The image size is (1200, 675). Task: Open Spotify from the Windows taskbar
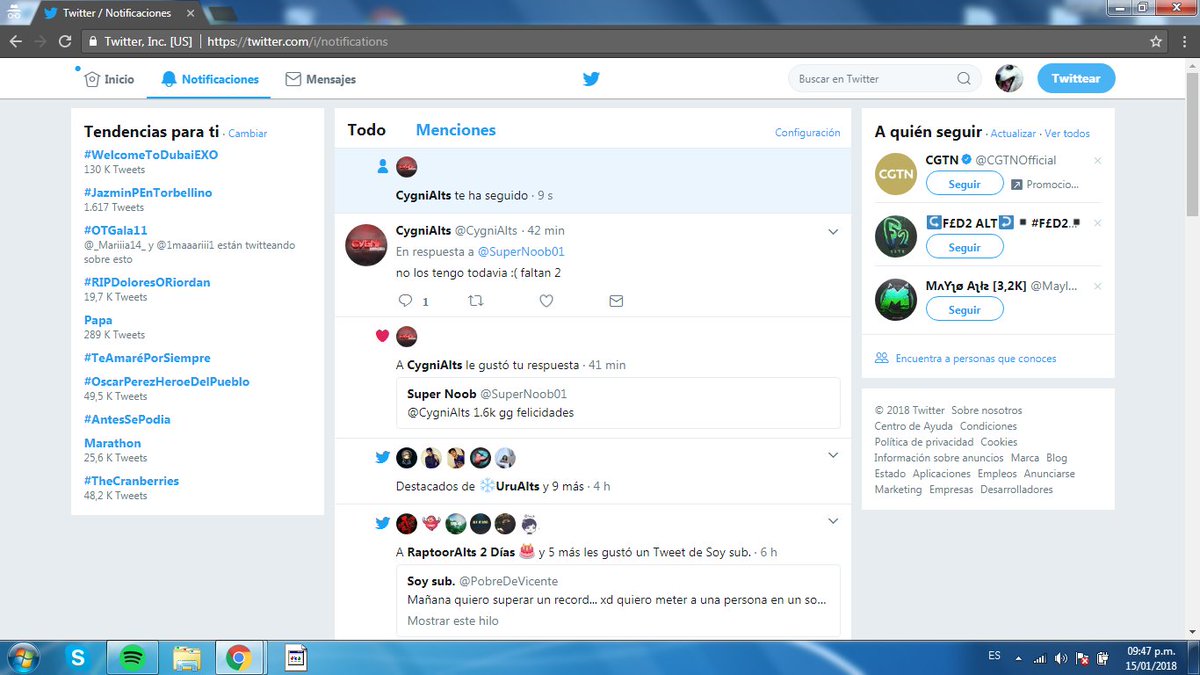132,657
